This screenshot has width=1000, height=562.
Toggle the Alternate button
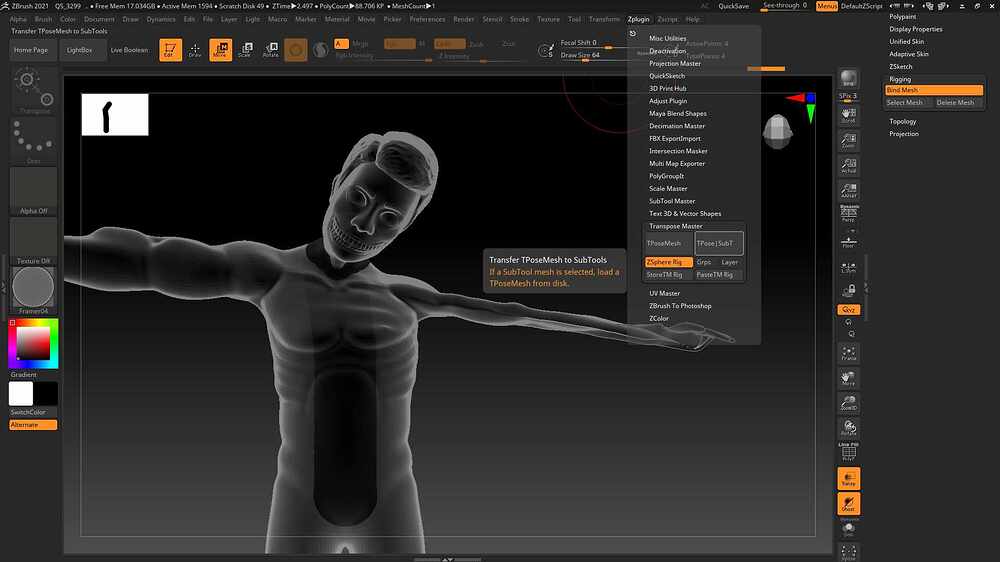(x=33, y=425)
